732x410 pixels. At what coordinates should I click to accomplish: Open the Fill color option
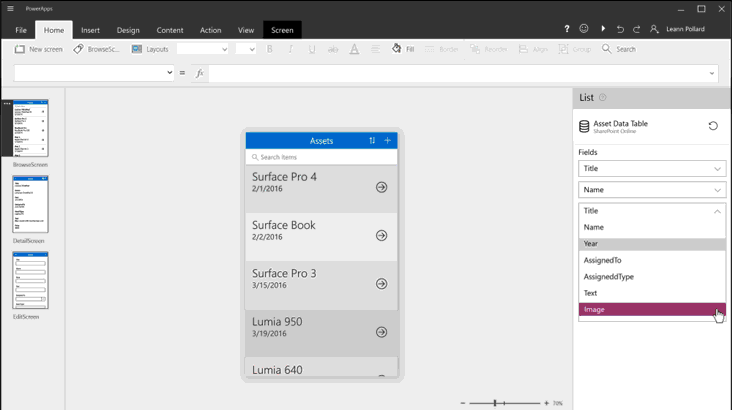pos(403,49)
